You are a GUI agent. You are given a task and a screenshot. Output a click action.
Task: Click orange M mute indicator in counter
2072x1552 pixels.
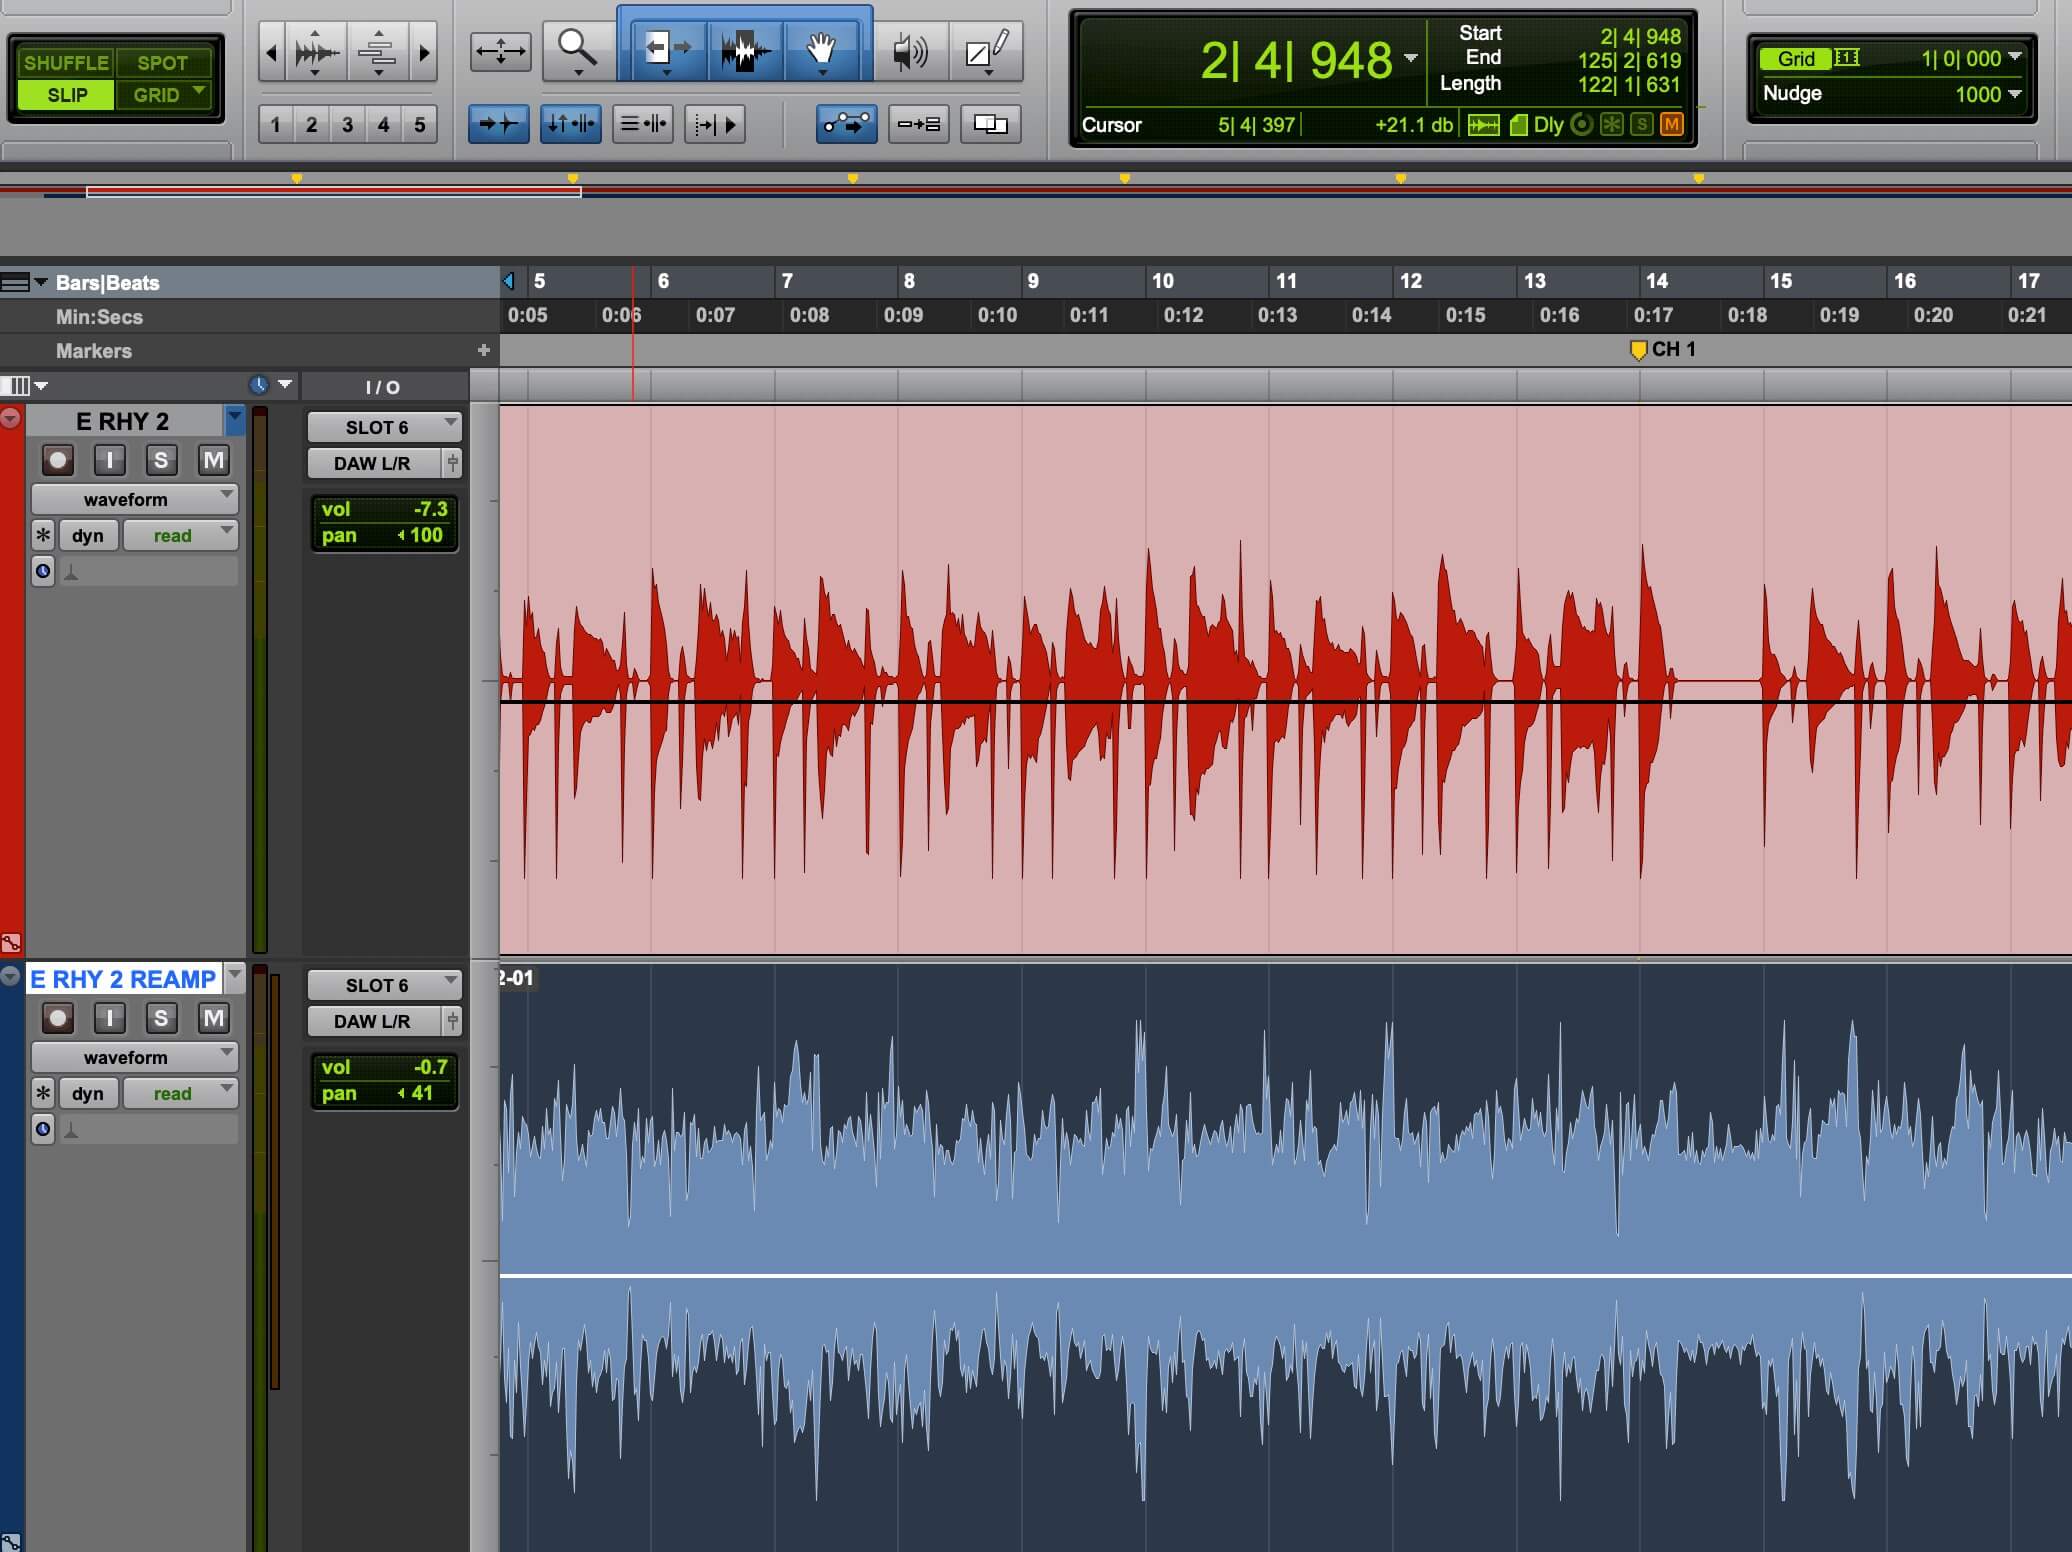coord(1671,125)
